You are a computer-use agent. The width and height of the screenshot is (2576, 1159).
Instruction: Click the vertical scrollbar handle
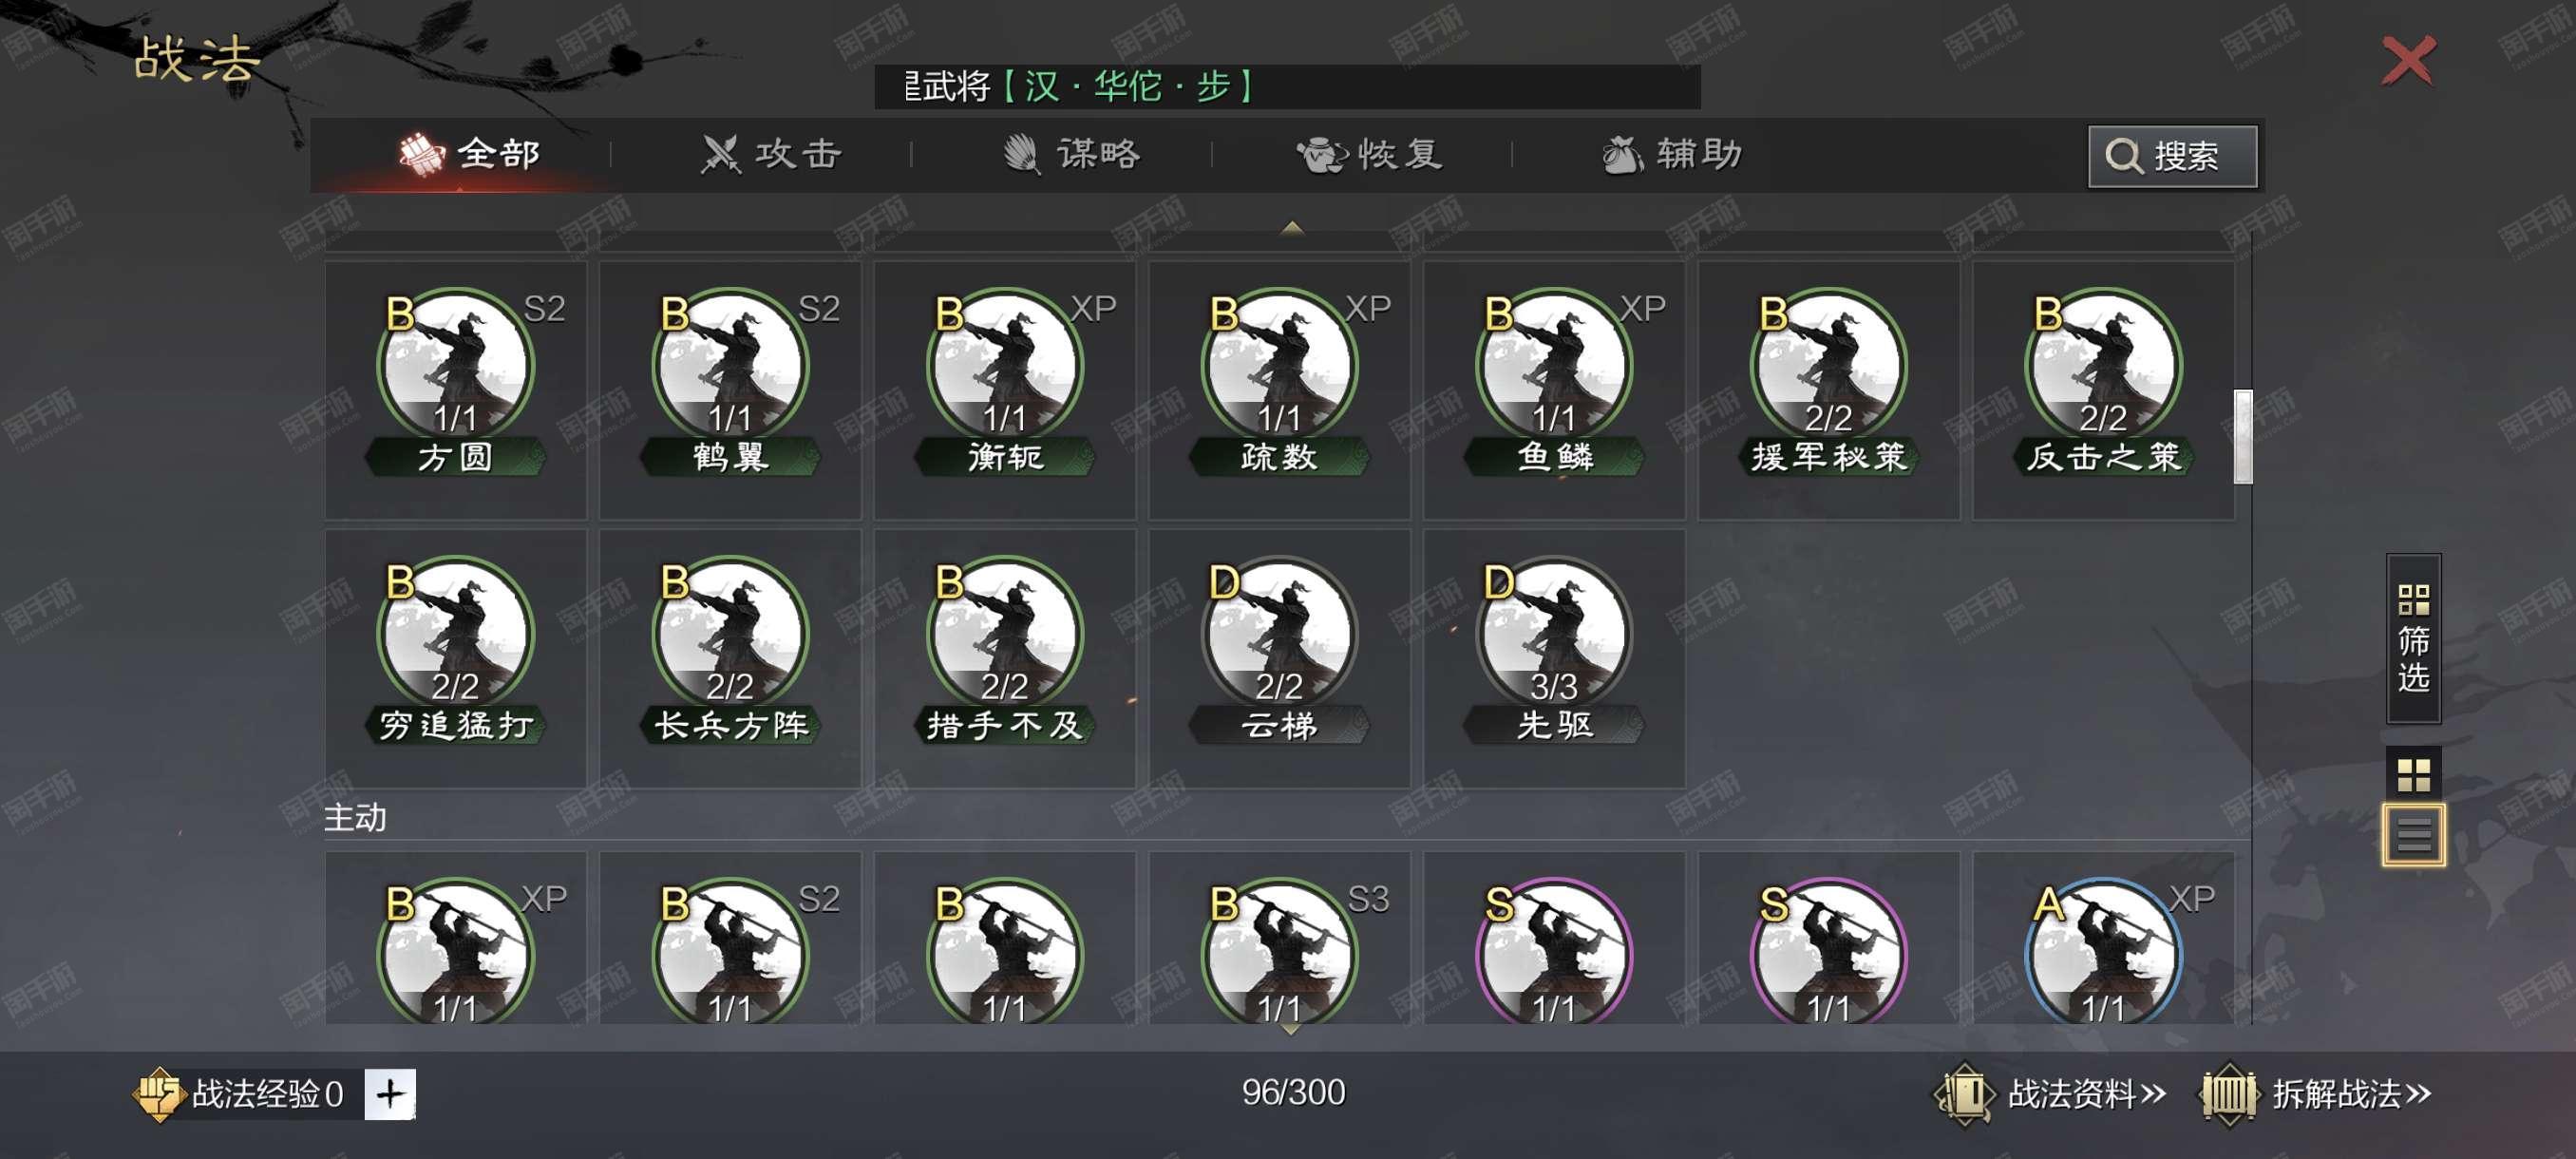click(x=2243, y=437)
